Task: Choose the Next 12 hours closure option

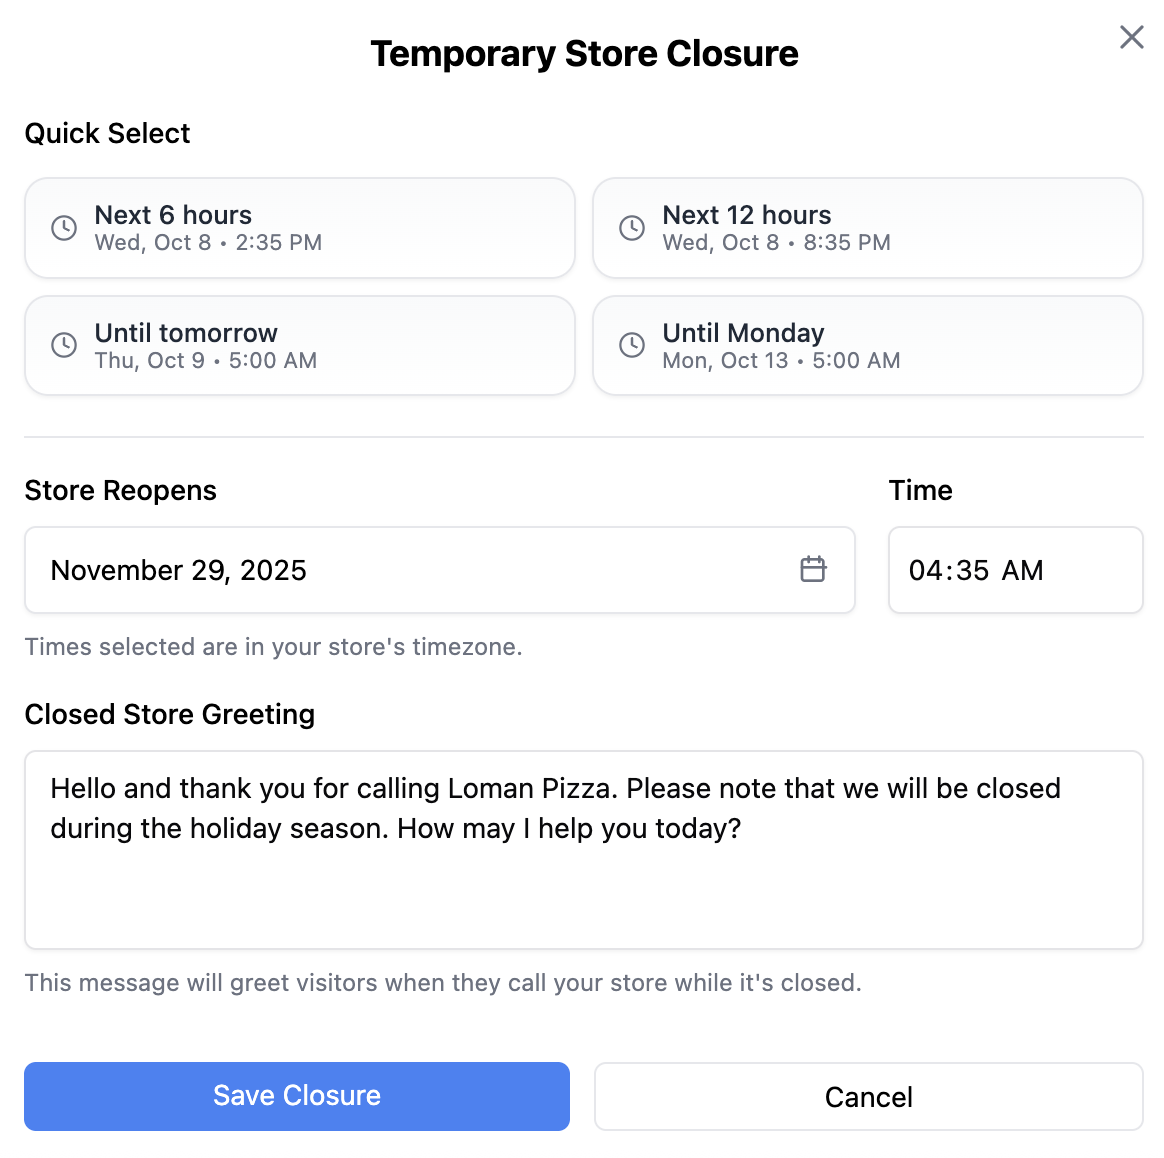Action: 868,228
